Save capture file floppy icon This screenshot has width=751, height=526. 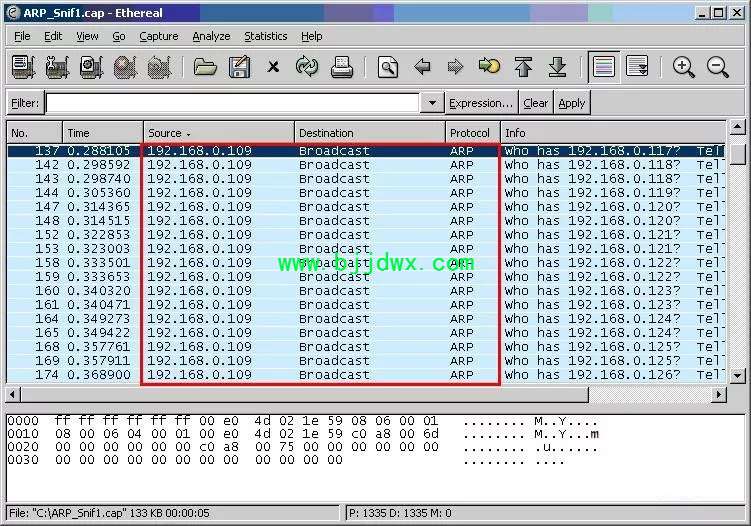click(239, 67)
